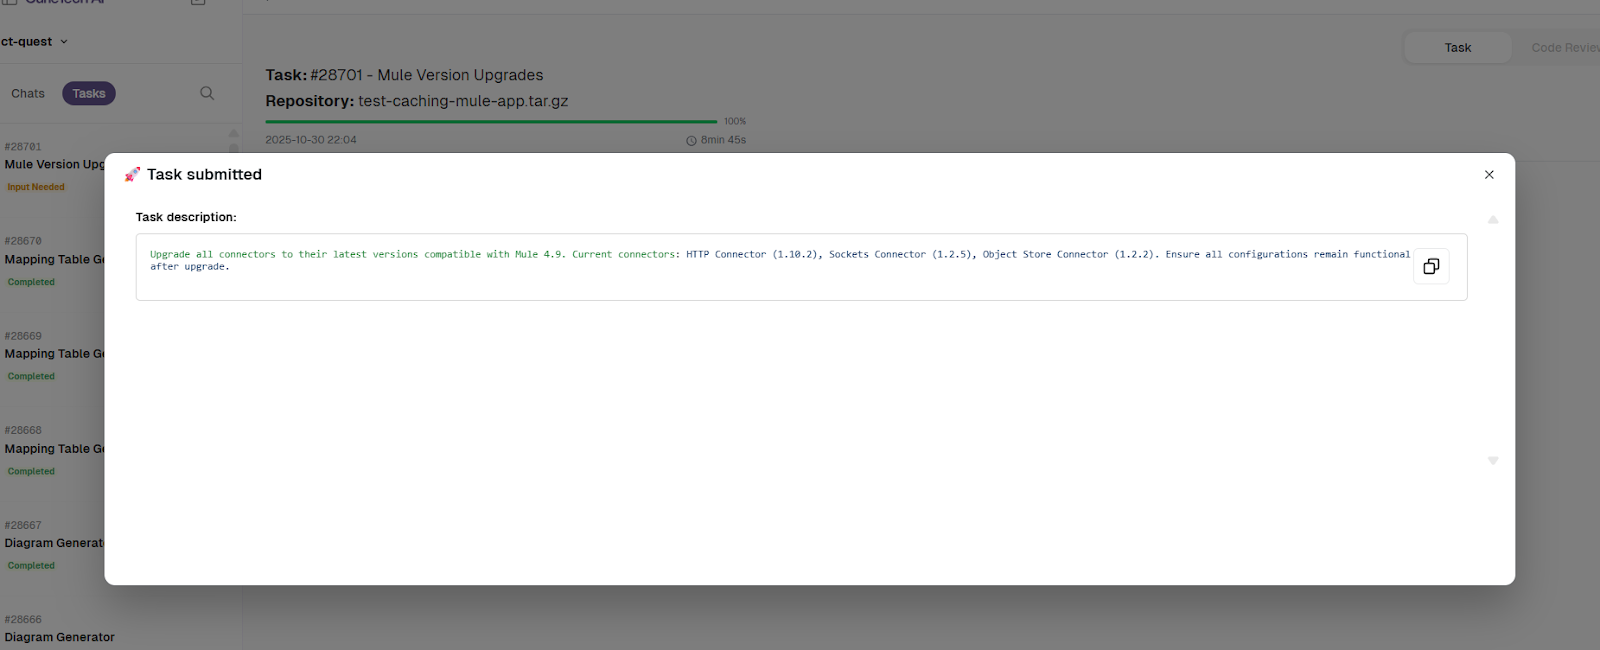This screenshot has width=1600, height=650.
Task: Click the sidebar list scroll up arrow
Action: click(x=234, y=133)
